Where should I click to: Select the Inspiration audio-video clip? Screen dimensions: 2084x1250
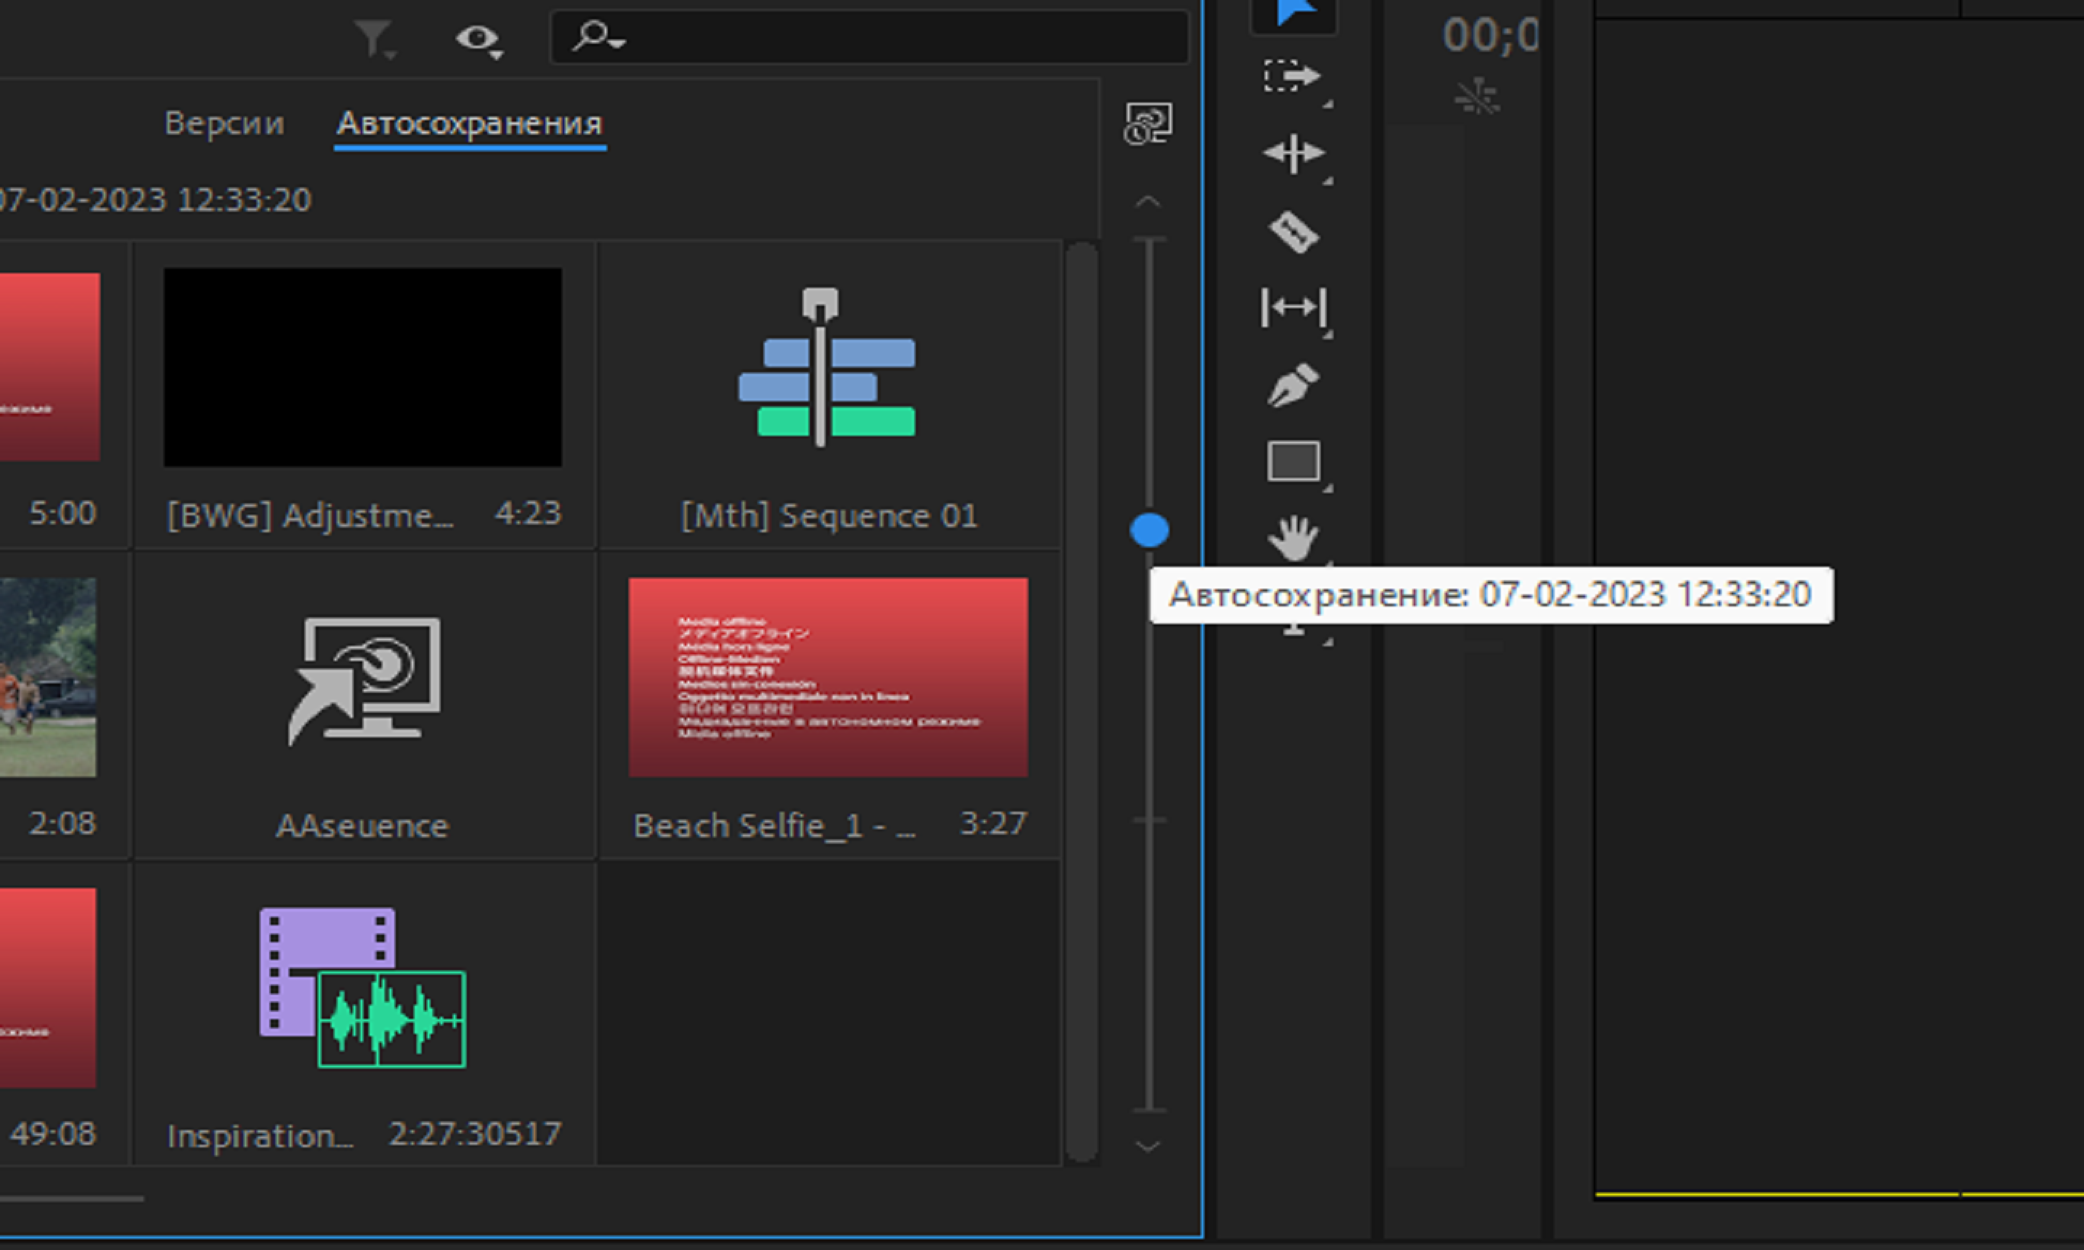tap(363, 988)
